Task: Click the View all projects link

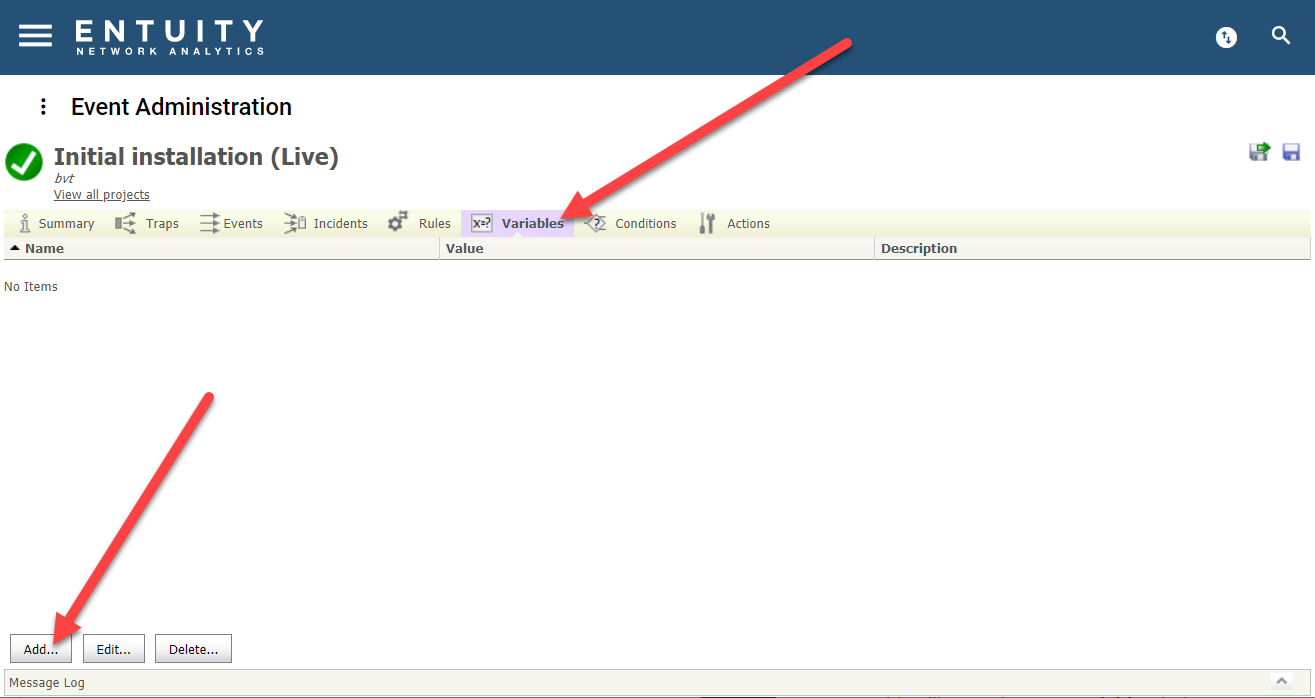Action: (101, 195)
